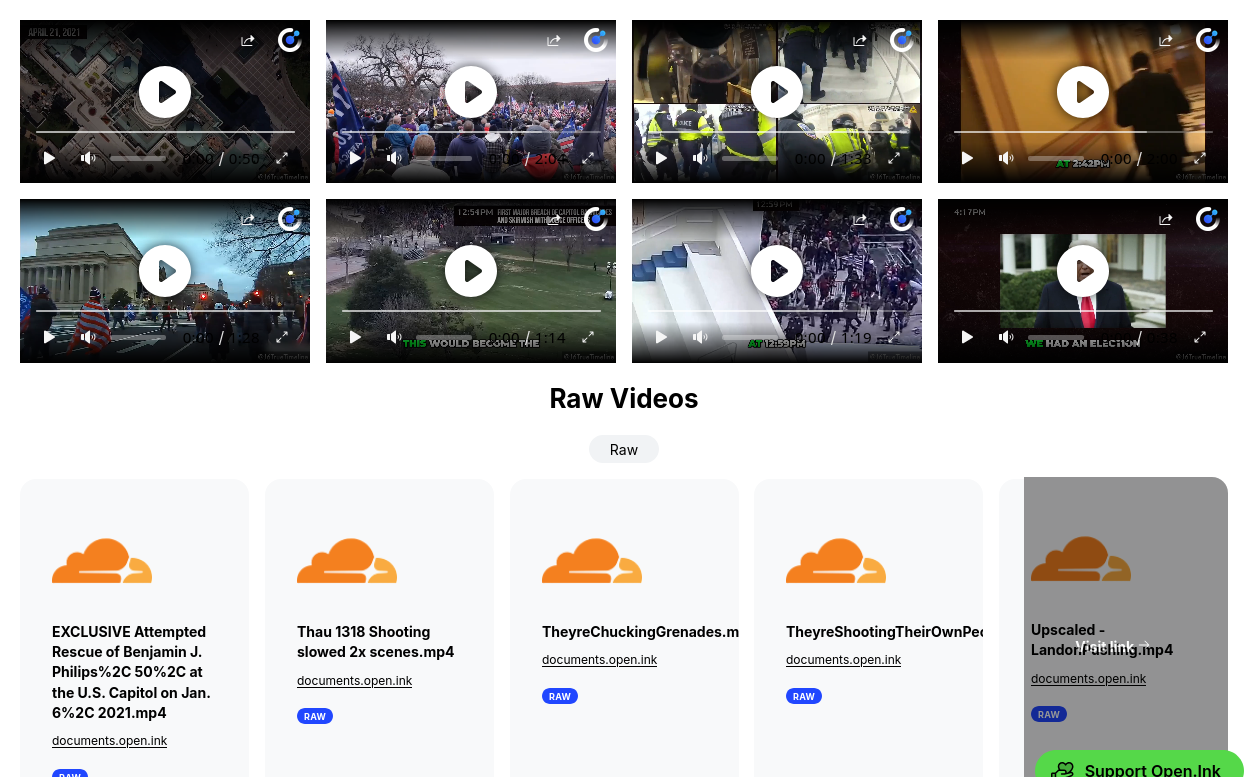Viewport: 1248px width, 777px height.
Task: Mute the 'WE HAD AN ELECTION' video
Action: [x=1006, y=337]
